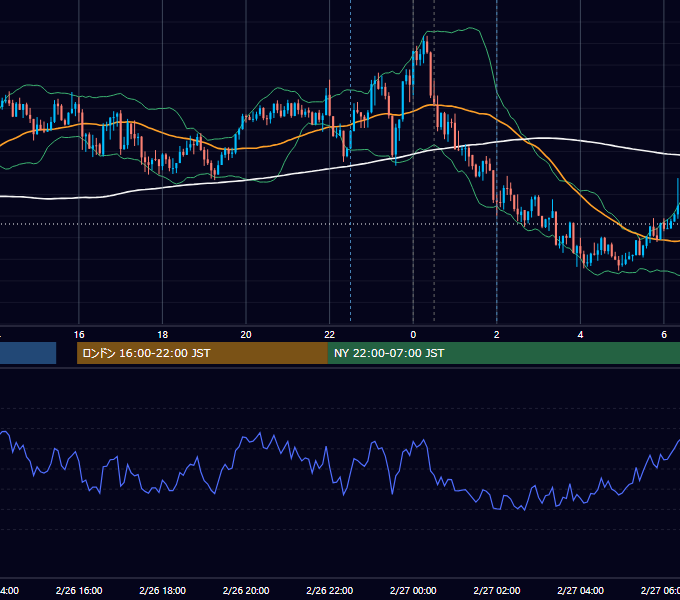Click the 18 hour label on upper axis
Image resolution: width=680 pixels, height=600 pixels.
pos(162,335)
